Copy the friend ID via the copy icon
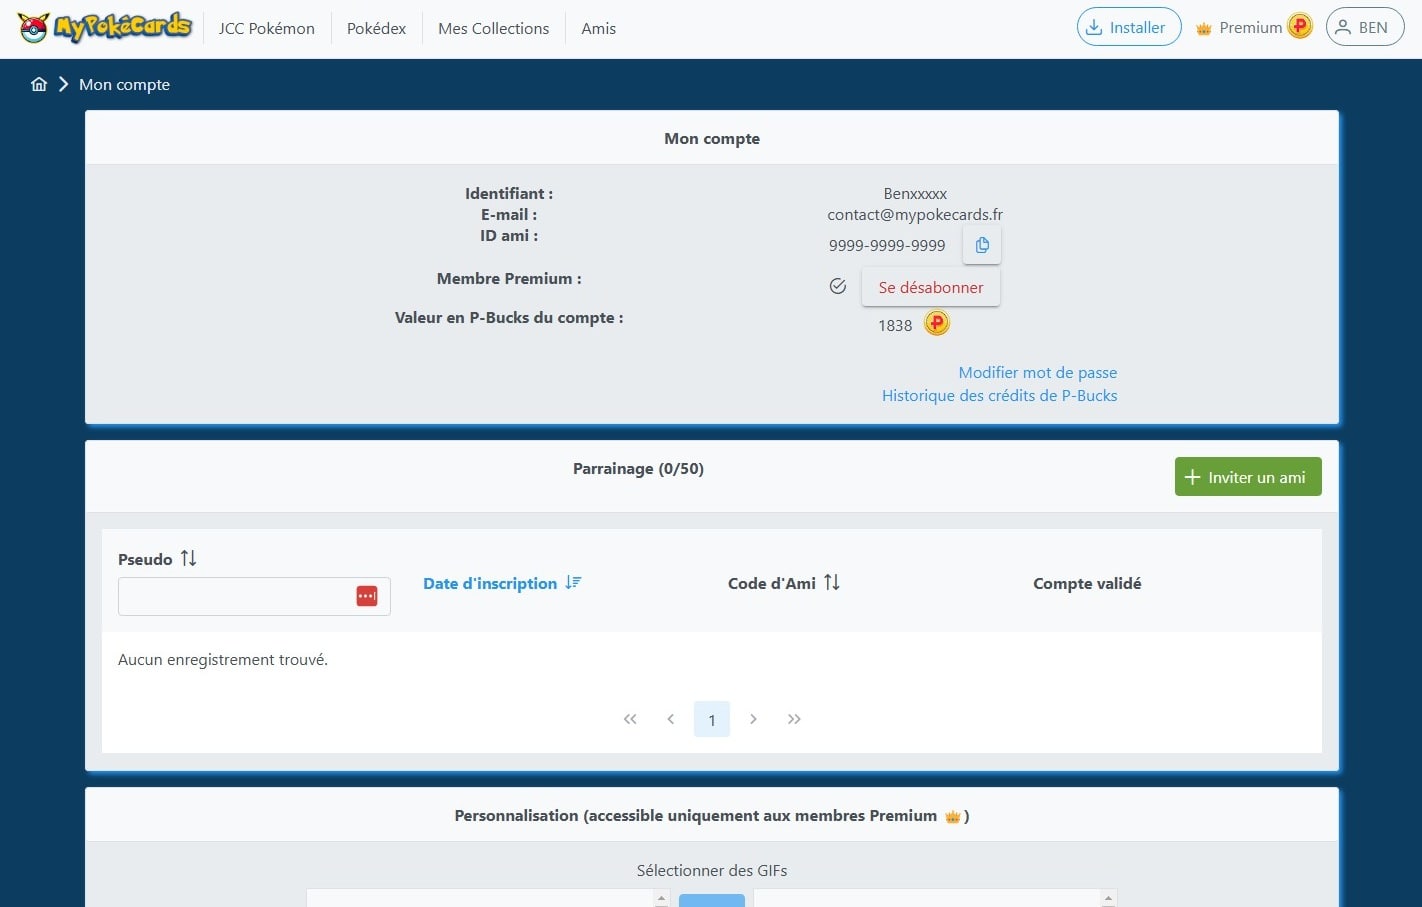Image resolution: width=1422 pixels, height=907 pixels. pos(981,244)
